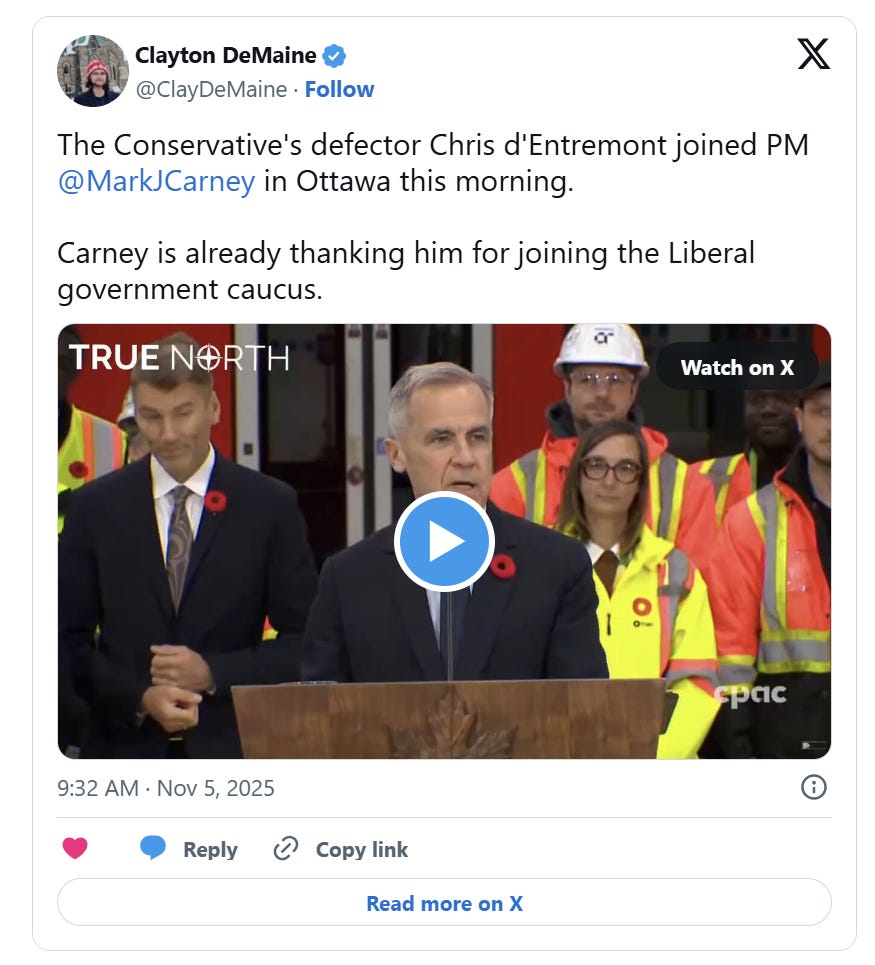
Task: Click the Reply text label
Action: (210, 849)
